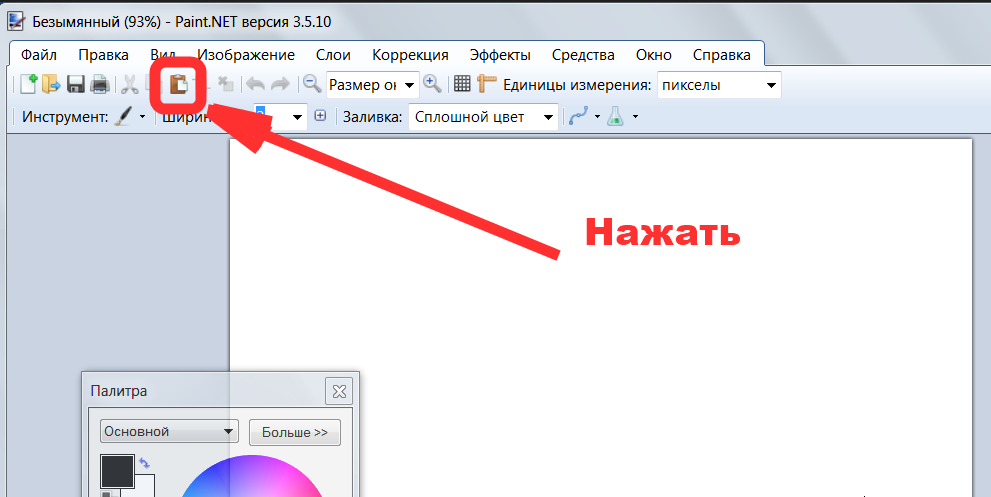Open the zoom size combo box Размер
Screen dimensions: 991x497
click(373, 85)
